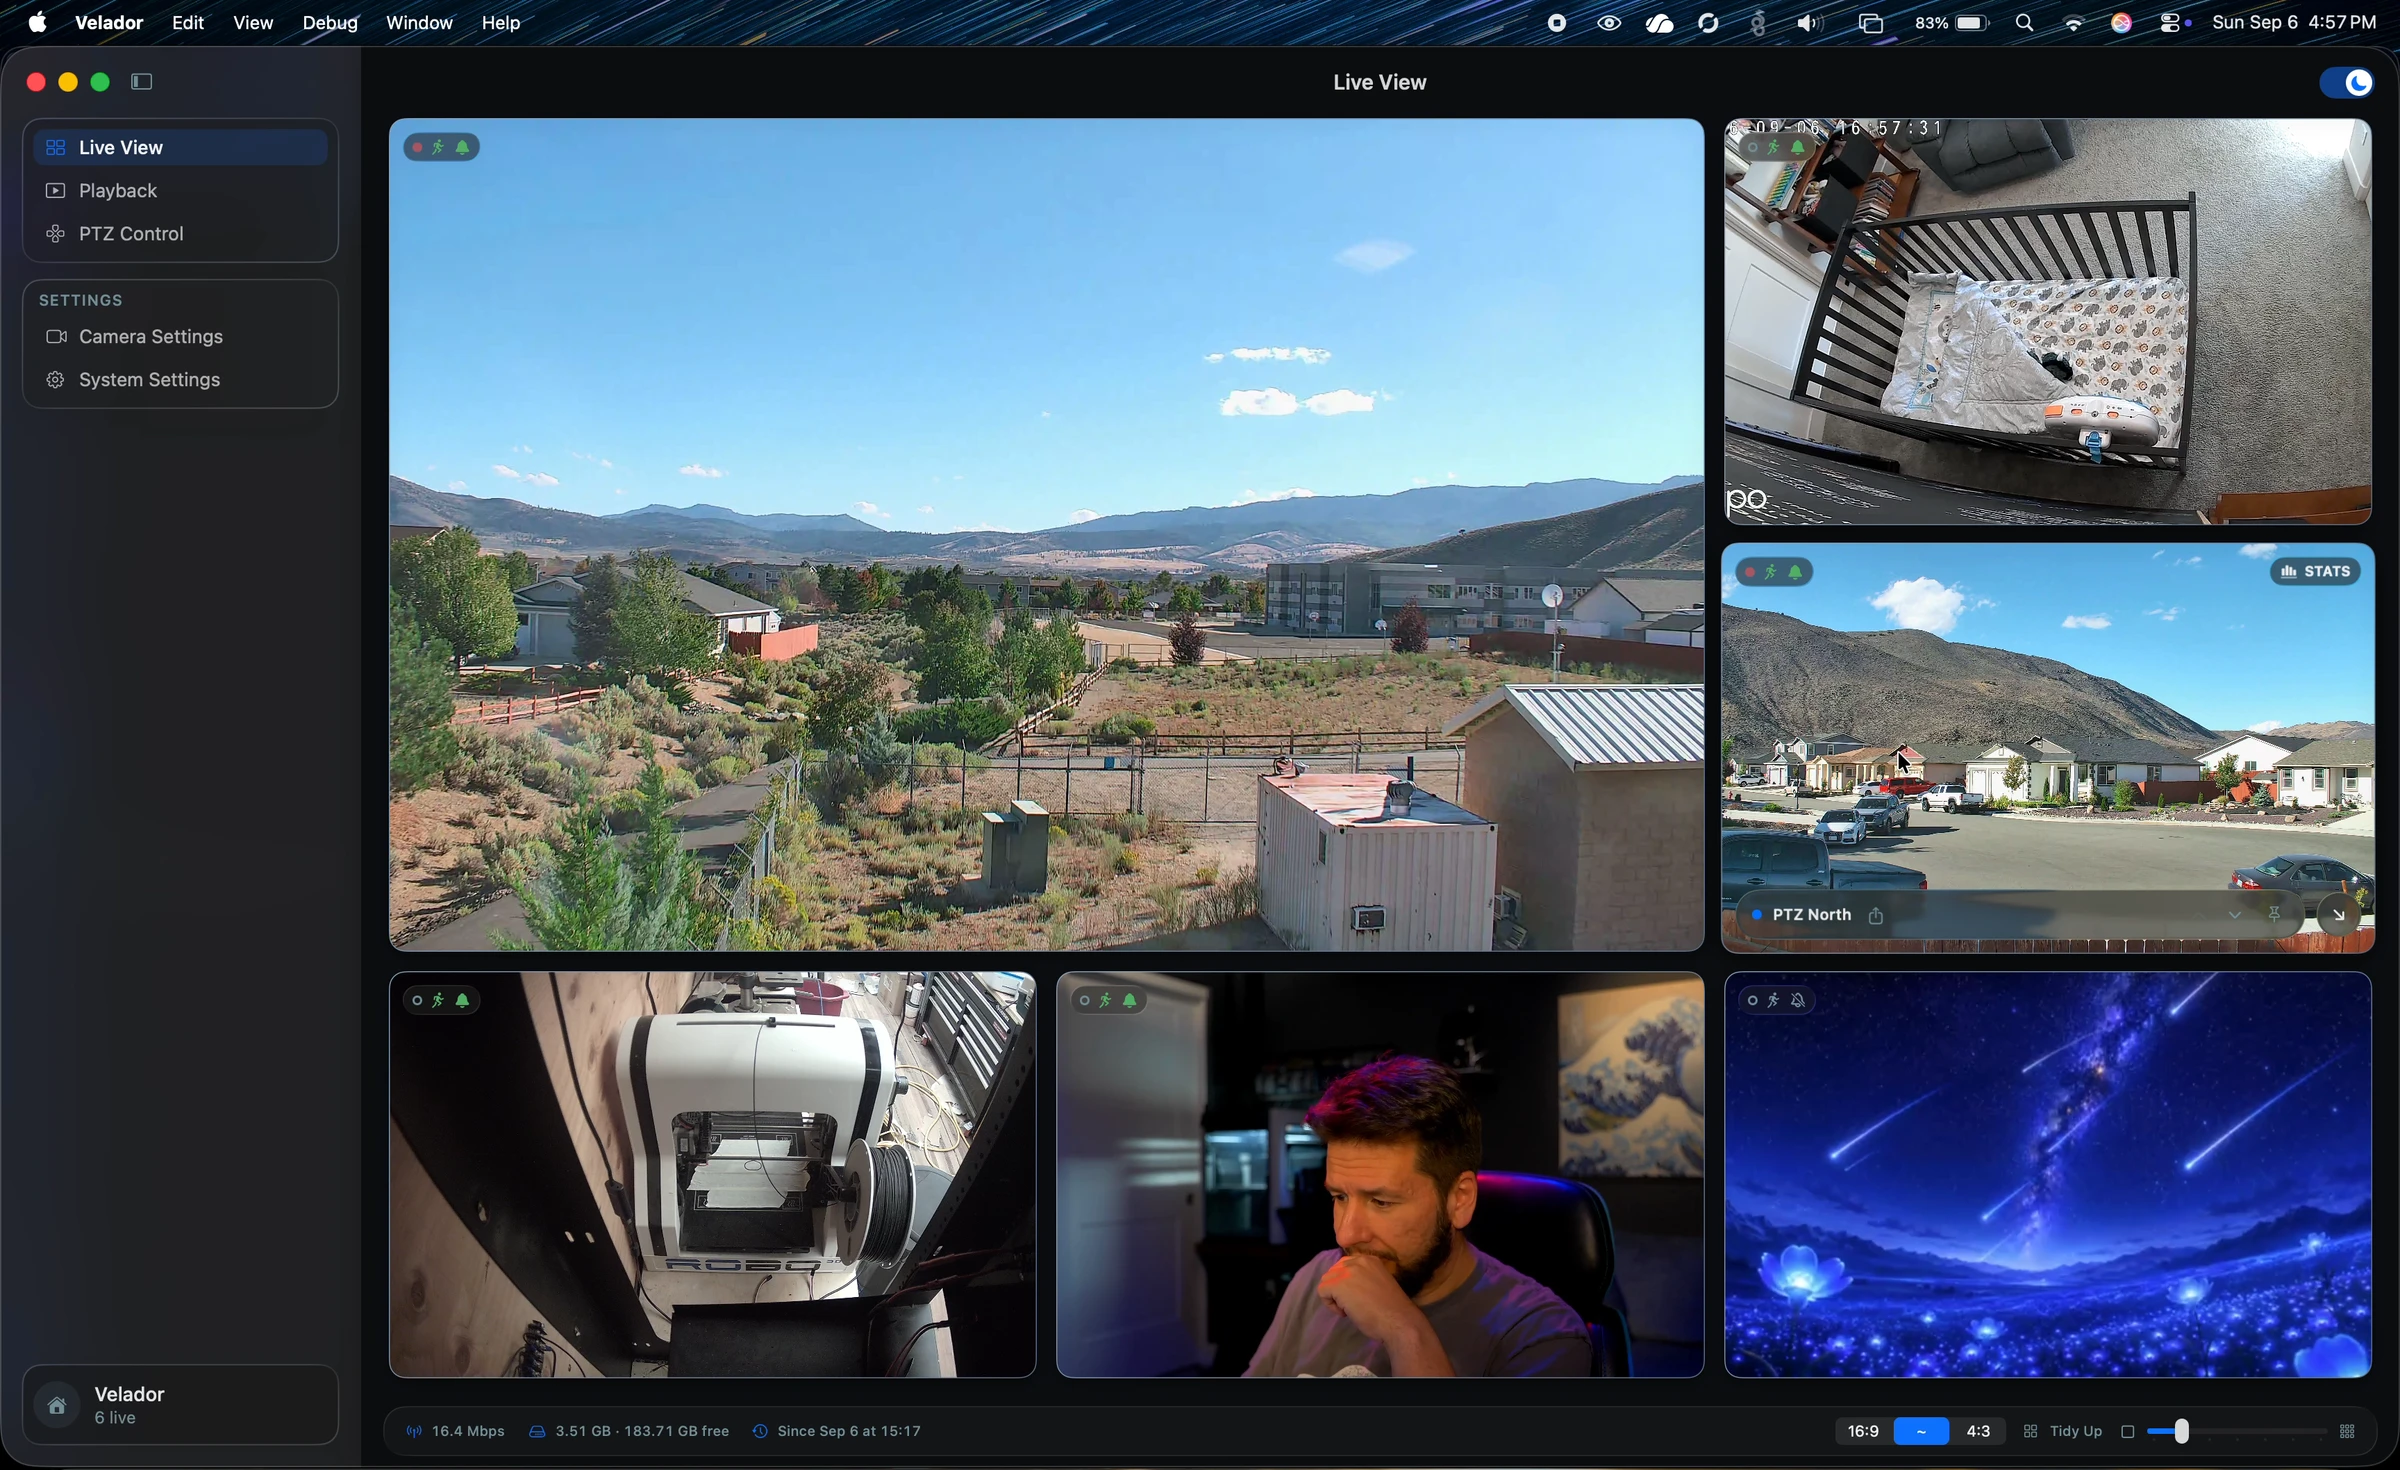This screenshot has width=2400, height=1470.
Task: Toggle motion icon on office webcam tile
Action: click(1106, 1001)
